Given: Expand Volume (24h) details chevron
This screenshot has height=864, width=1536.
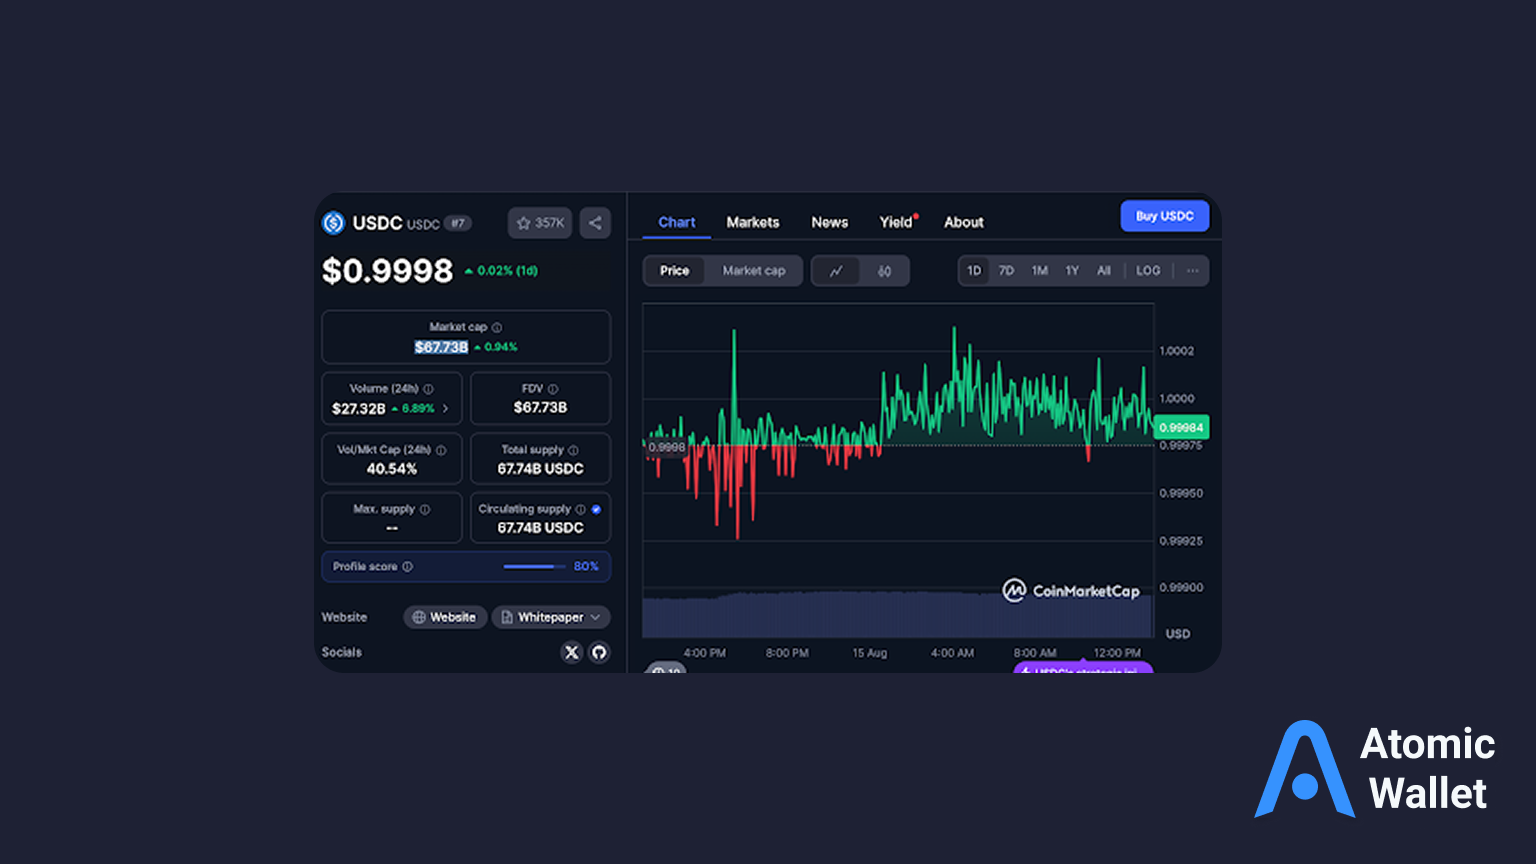Looking at the screenshot, I should 445,408.
